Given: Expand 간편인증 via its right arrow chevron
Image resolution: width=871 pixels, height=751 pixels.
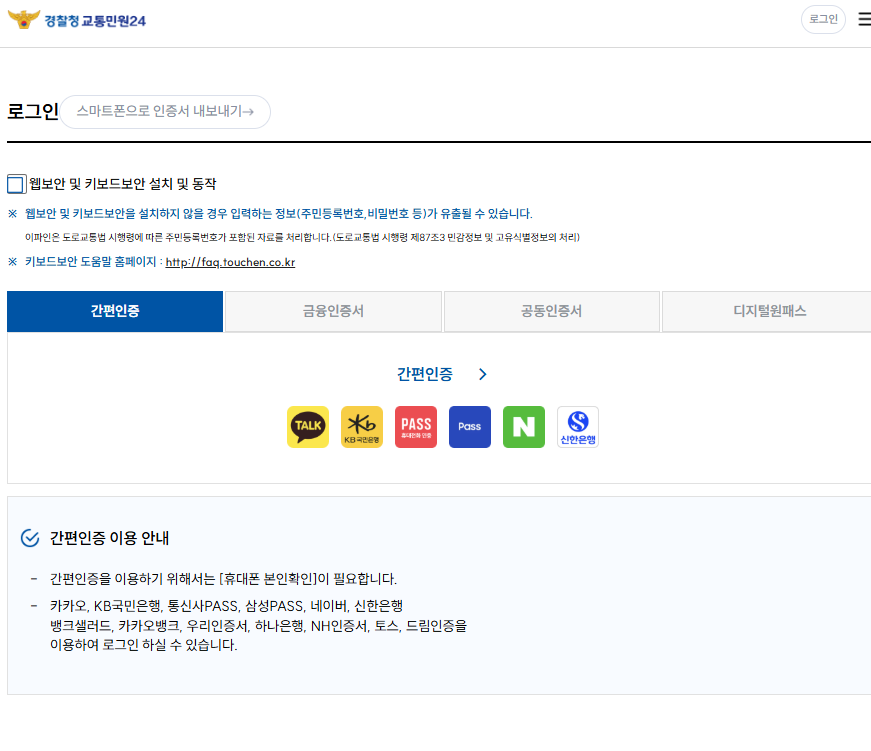Looking at the screenshot, I should click(x=482, y=373).
